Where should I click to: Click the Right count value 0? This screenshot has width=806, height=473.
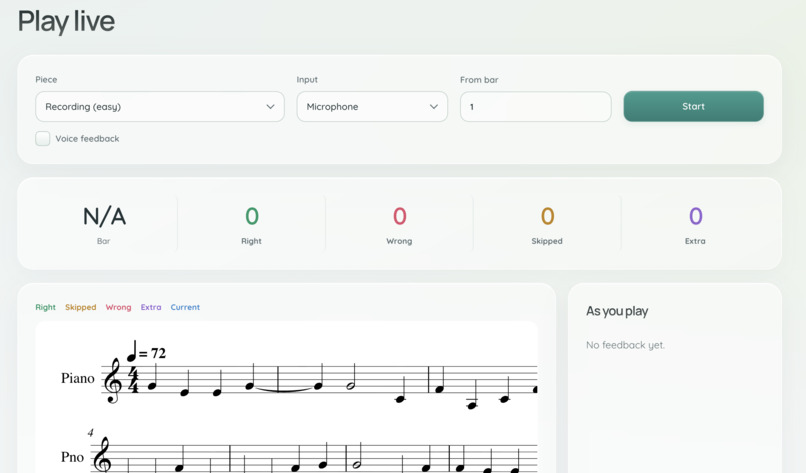252,216
